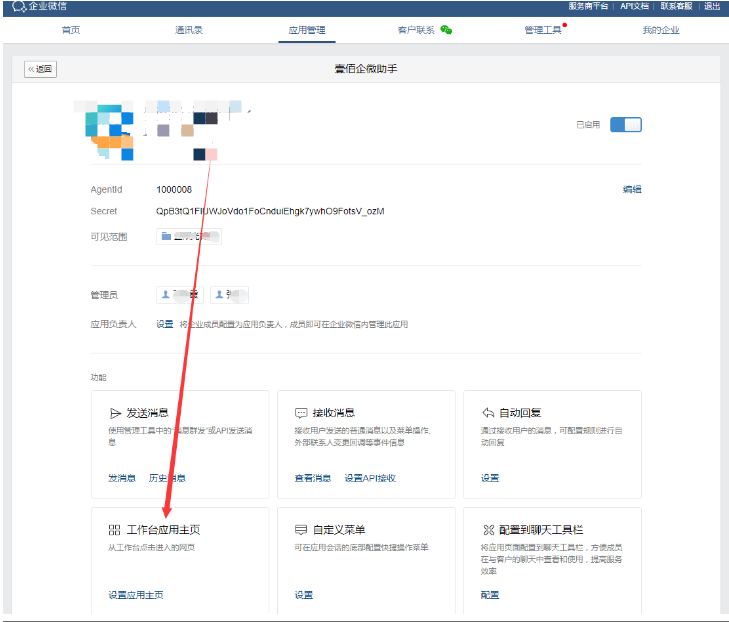Click the 编辑 link next to AgentId

(632, 189)
